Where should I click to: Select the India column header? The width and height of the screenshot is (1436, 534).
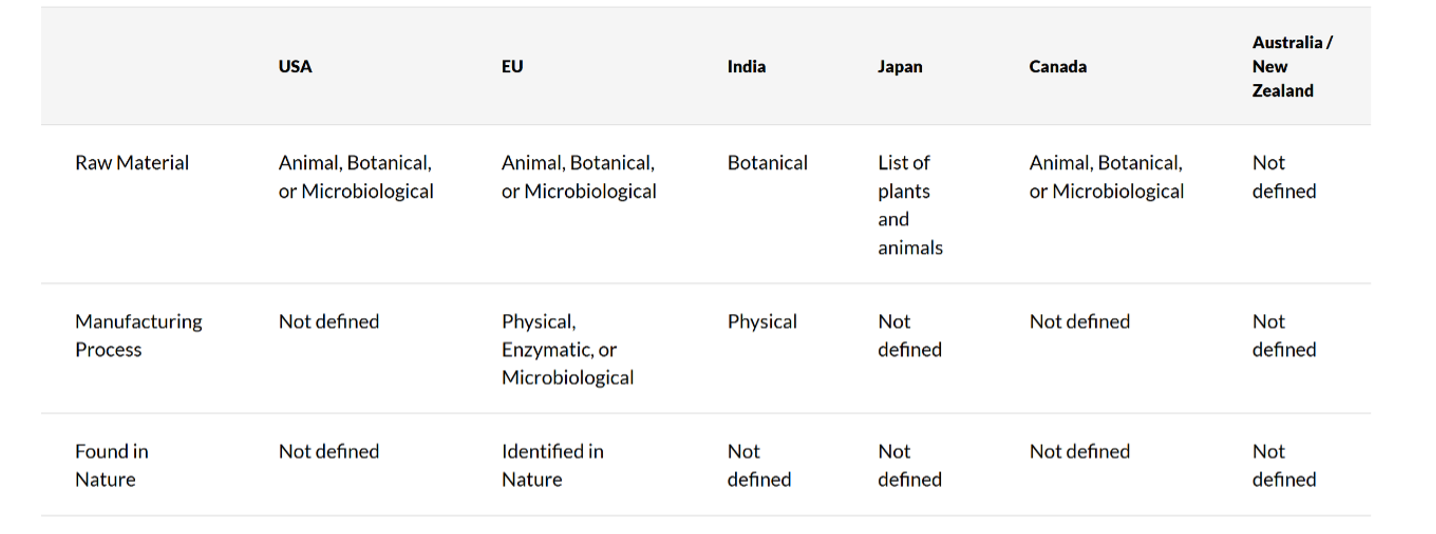(x=746, y=67)
